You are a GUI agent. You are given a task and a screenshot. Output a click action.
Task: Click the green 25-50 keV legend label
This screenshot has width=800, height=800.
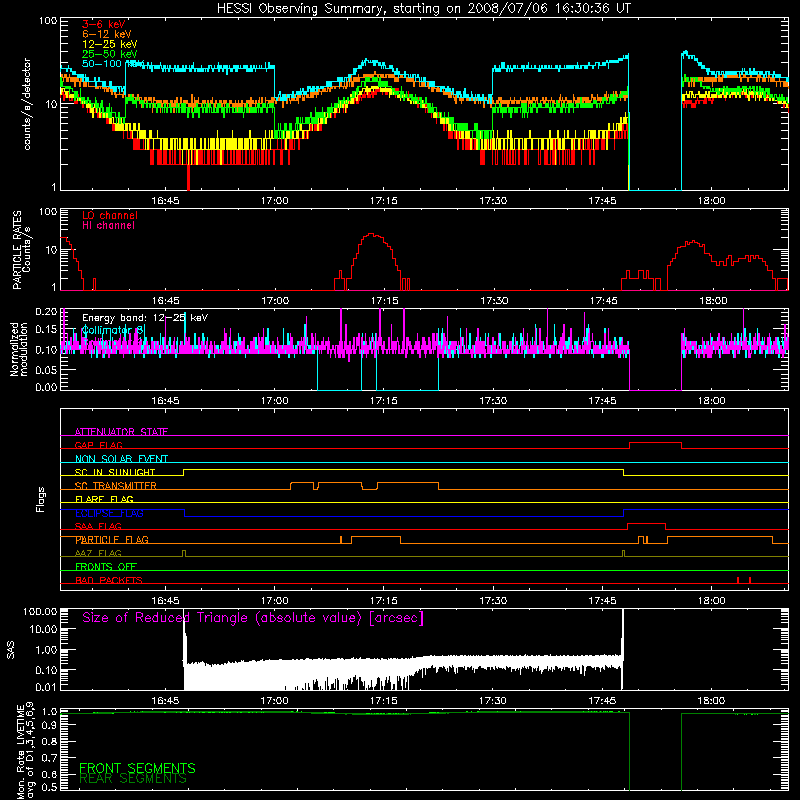[x=109, y=54]
